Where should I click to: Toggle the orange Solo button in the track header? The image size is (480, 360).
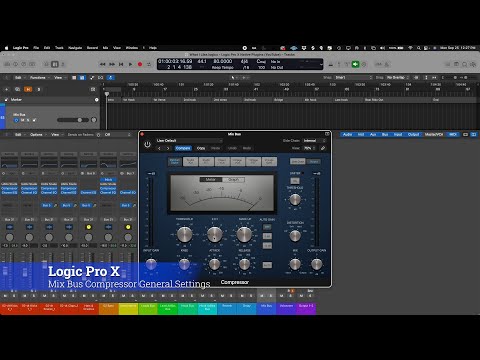coord(28,89)
